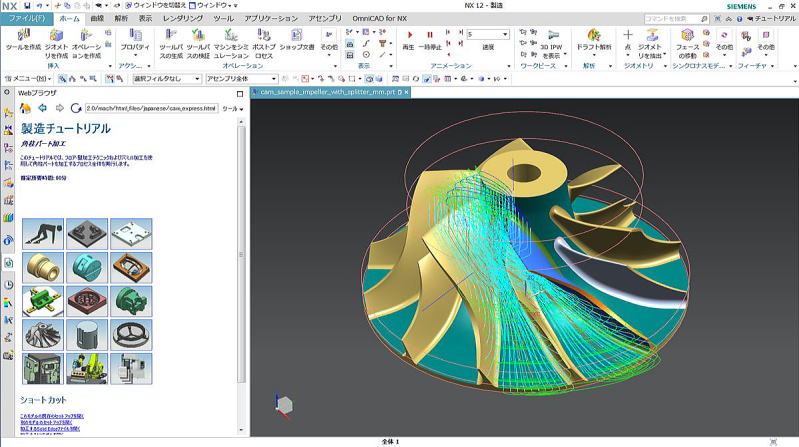The height and width of the screenshot is (447, 799).
Task: Click the view triad cube in viewport
Action: (283, 406)
